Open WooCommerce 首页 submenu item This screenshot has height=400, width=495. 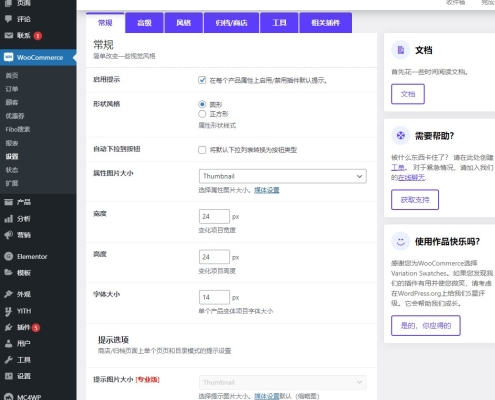point(12,76)
